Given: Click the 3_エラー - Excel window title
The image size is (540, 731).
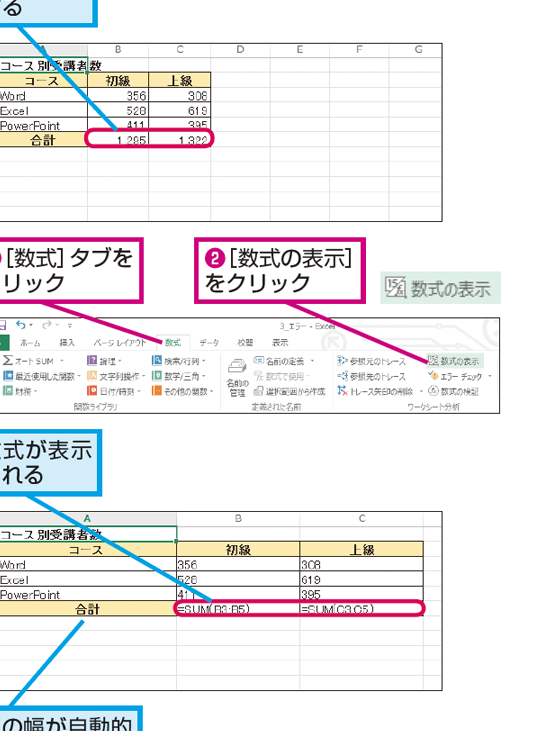Looking at the screenshot, I should [307, 326].
